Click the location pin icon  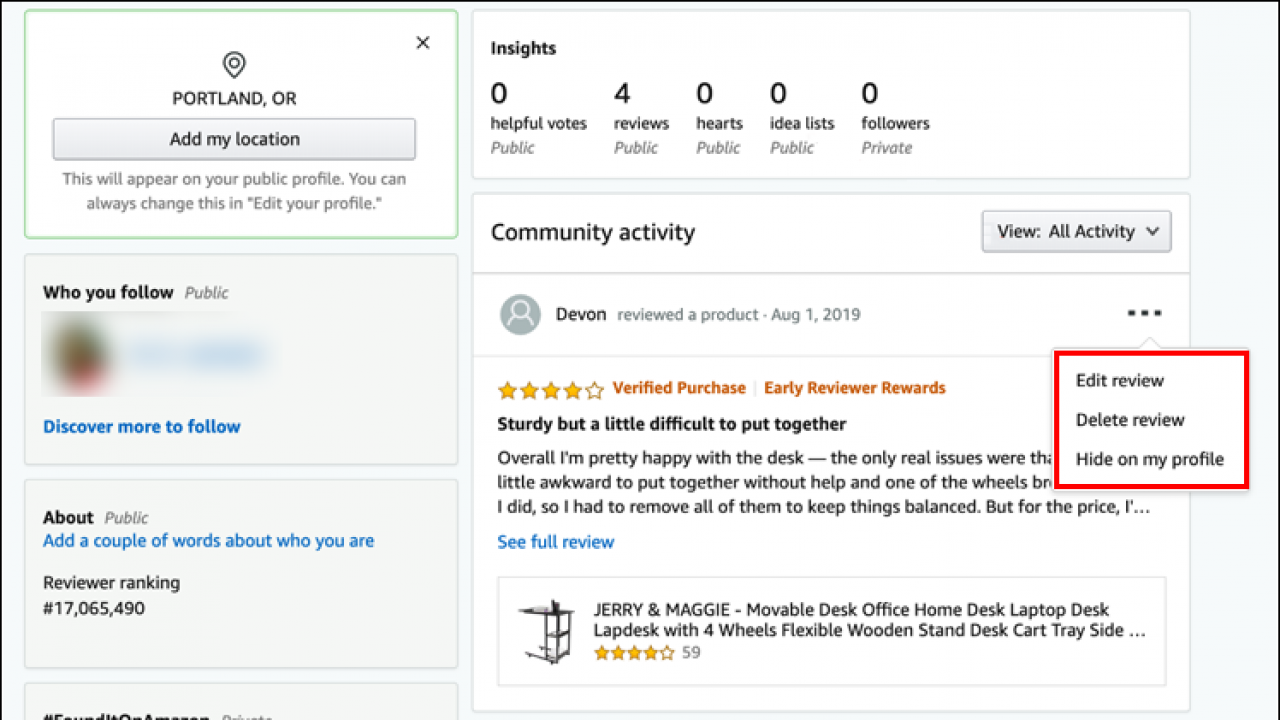[233, 64]
